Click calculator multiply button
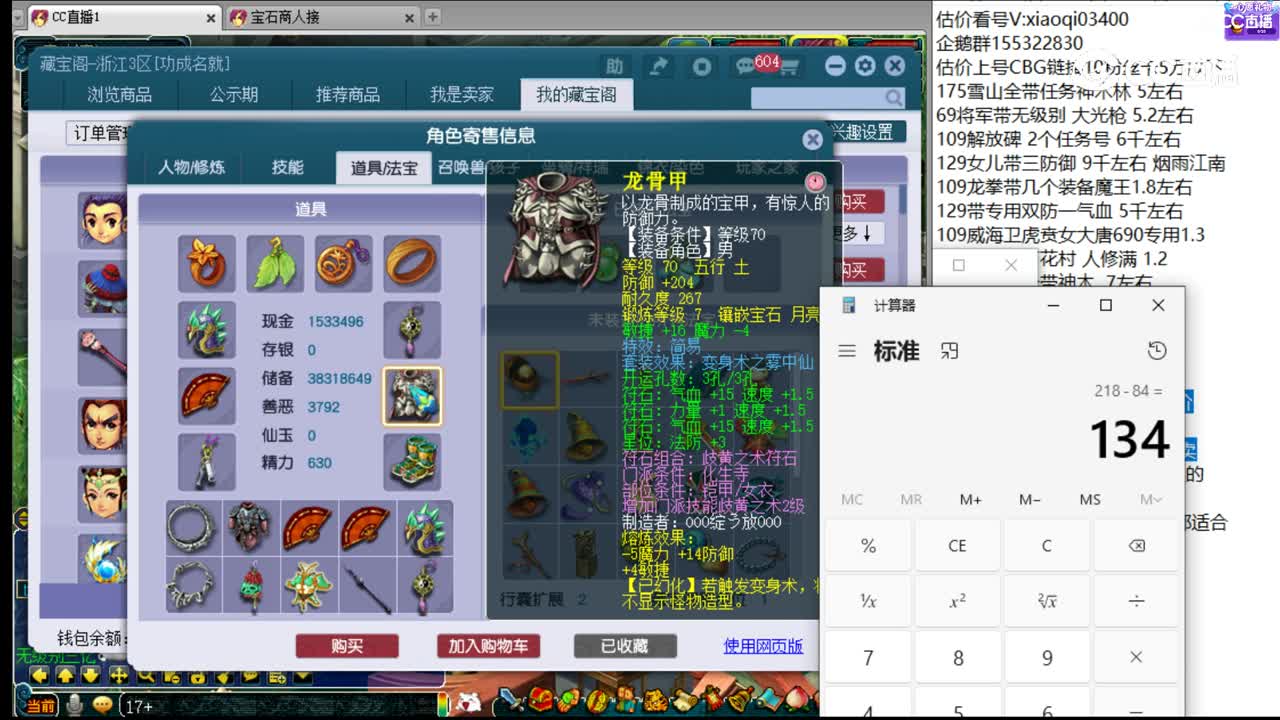The width and height of the screenshot is (1280, 720). click(1136, 658)
